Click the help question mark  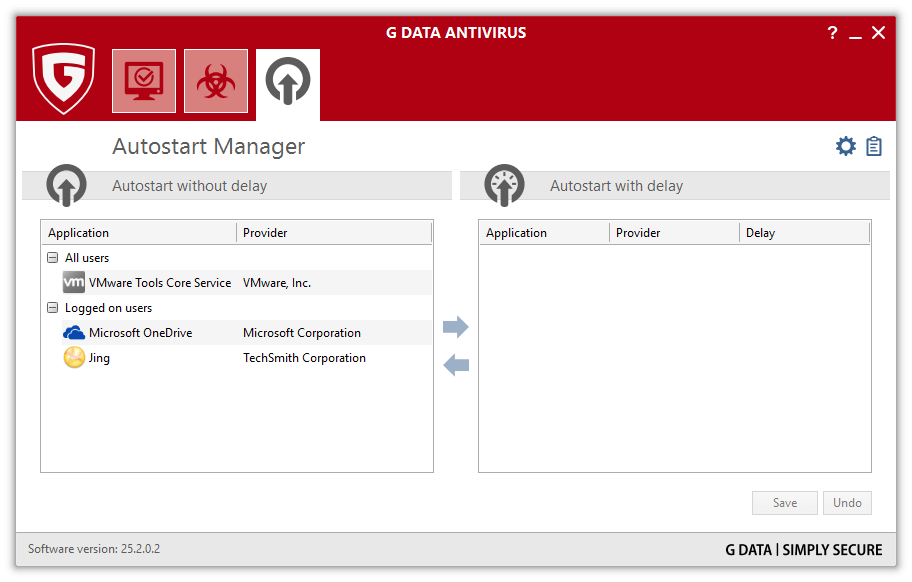(832, 33)
